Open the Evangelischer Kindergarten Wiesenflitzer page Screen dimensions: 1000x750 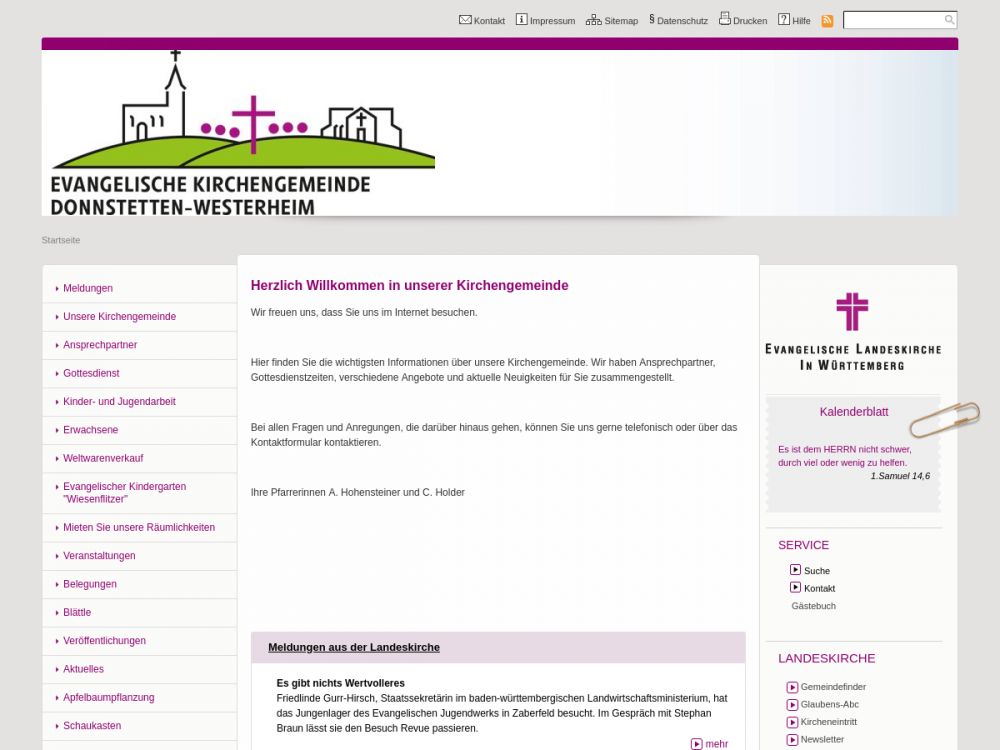pos(124,492)
